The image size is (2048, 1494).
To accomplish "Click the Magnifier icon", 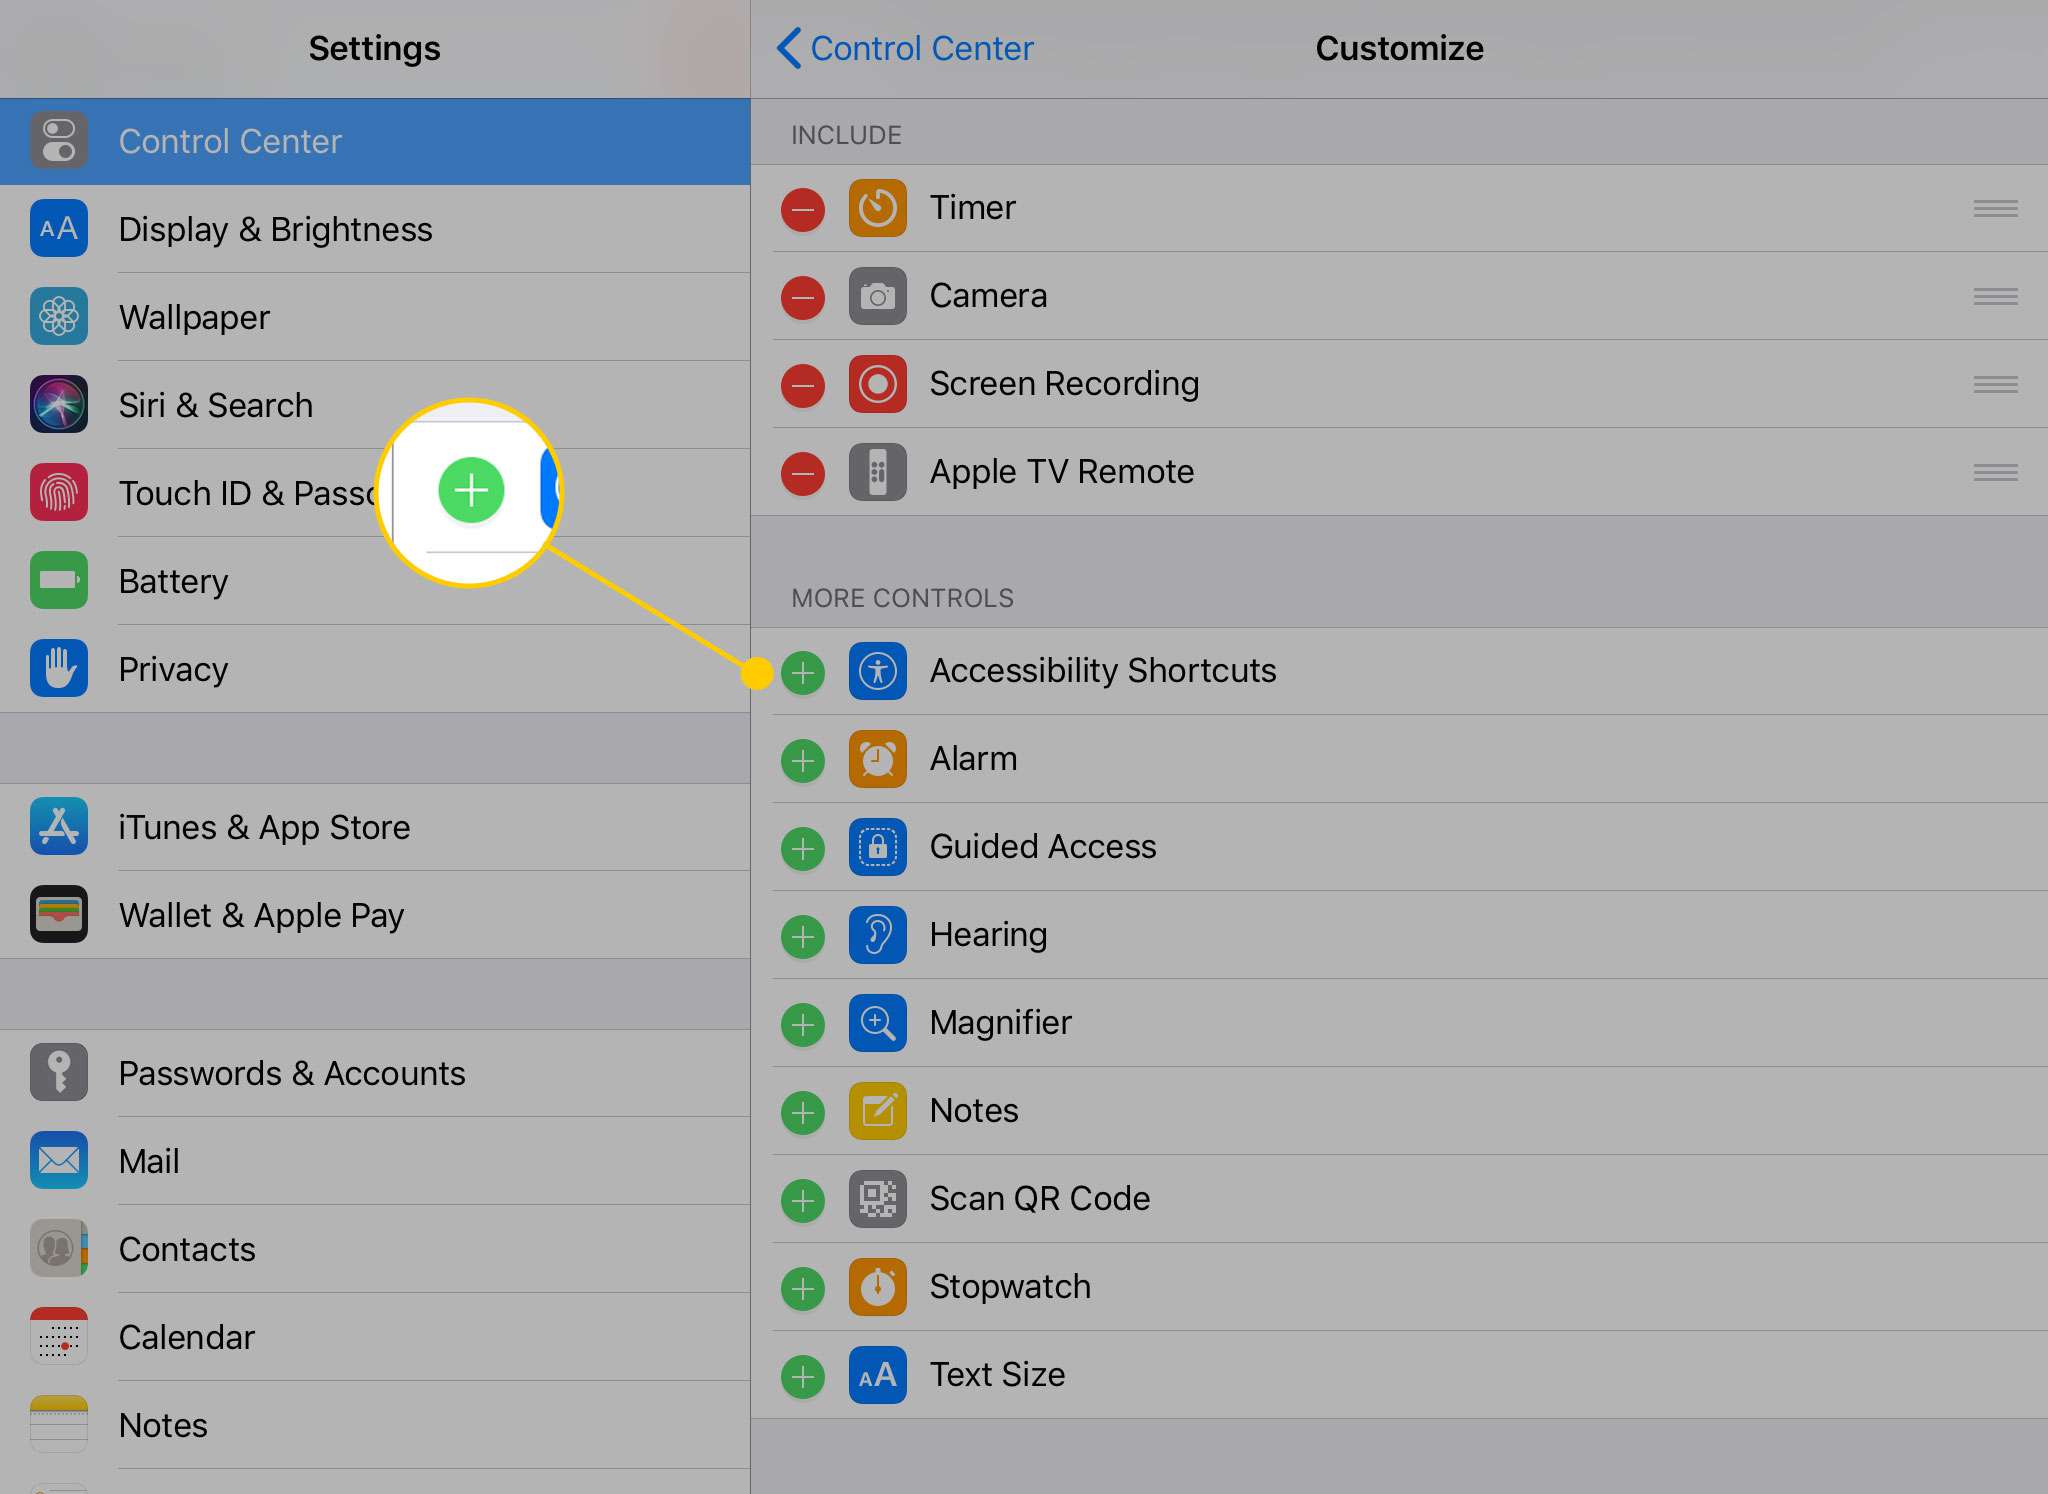I will 878,1023.
